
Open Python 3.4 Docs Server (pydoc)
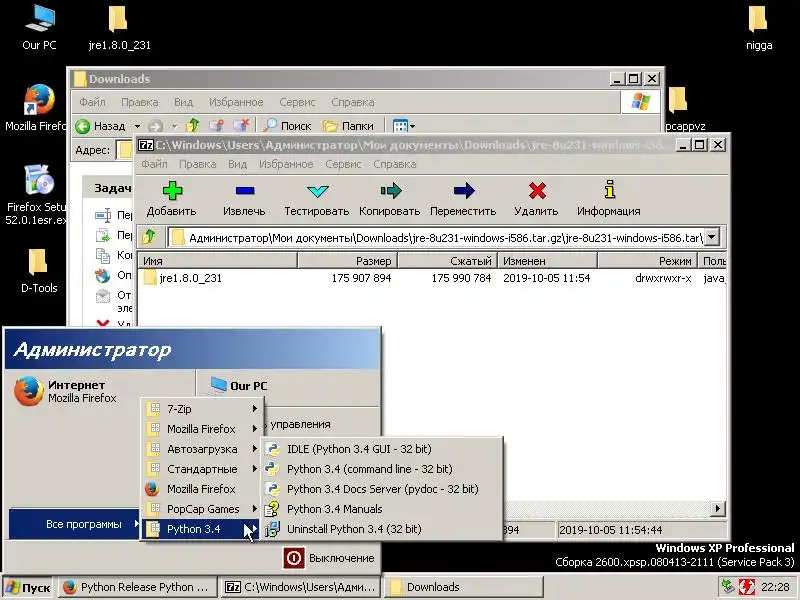tap(382, 489)
